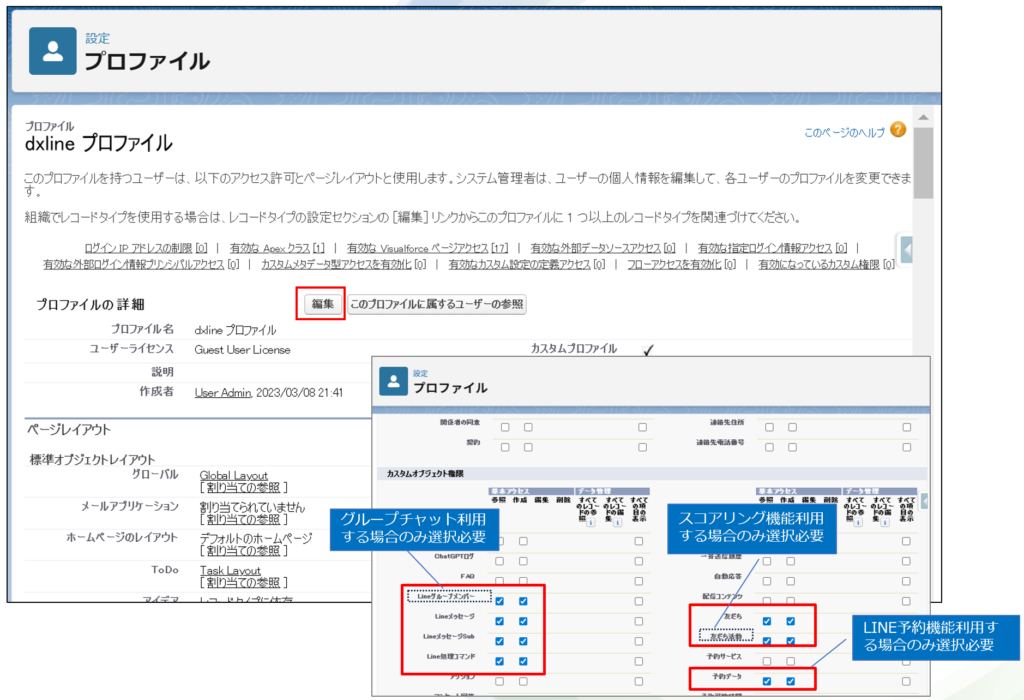Click the 編集 button
The image size is (1024, 700).
pyautogui.click(x=322, y=304)
